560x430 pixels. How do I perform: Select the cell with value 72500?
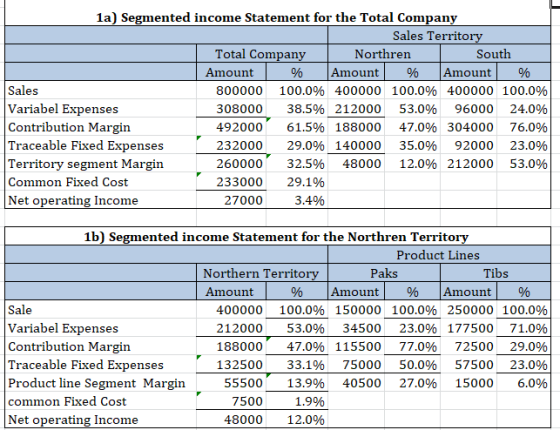click(x=468, y=346)
